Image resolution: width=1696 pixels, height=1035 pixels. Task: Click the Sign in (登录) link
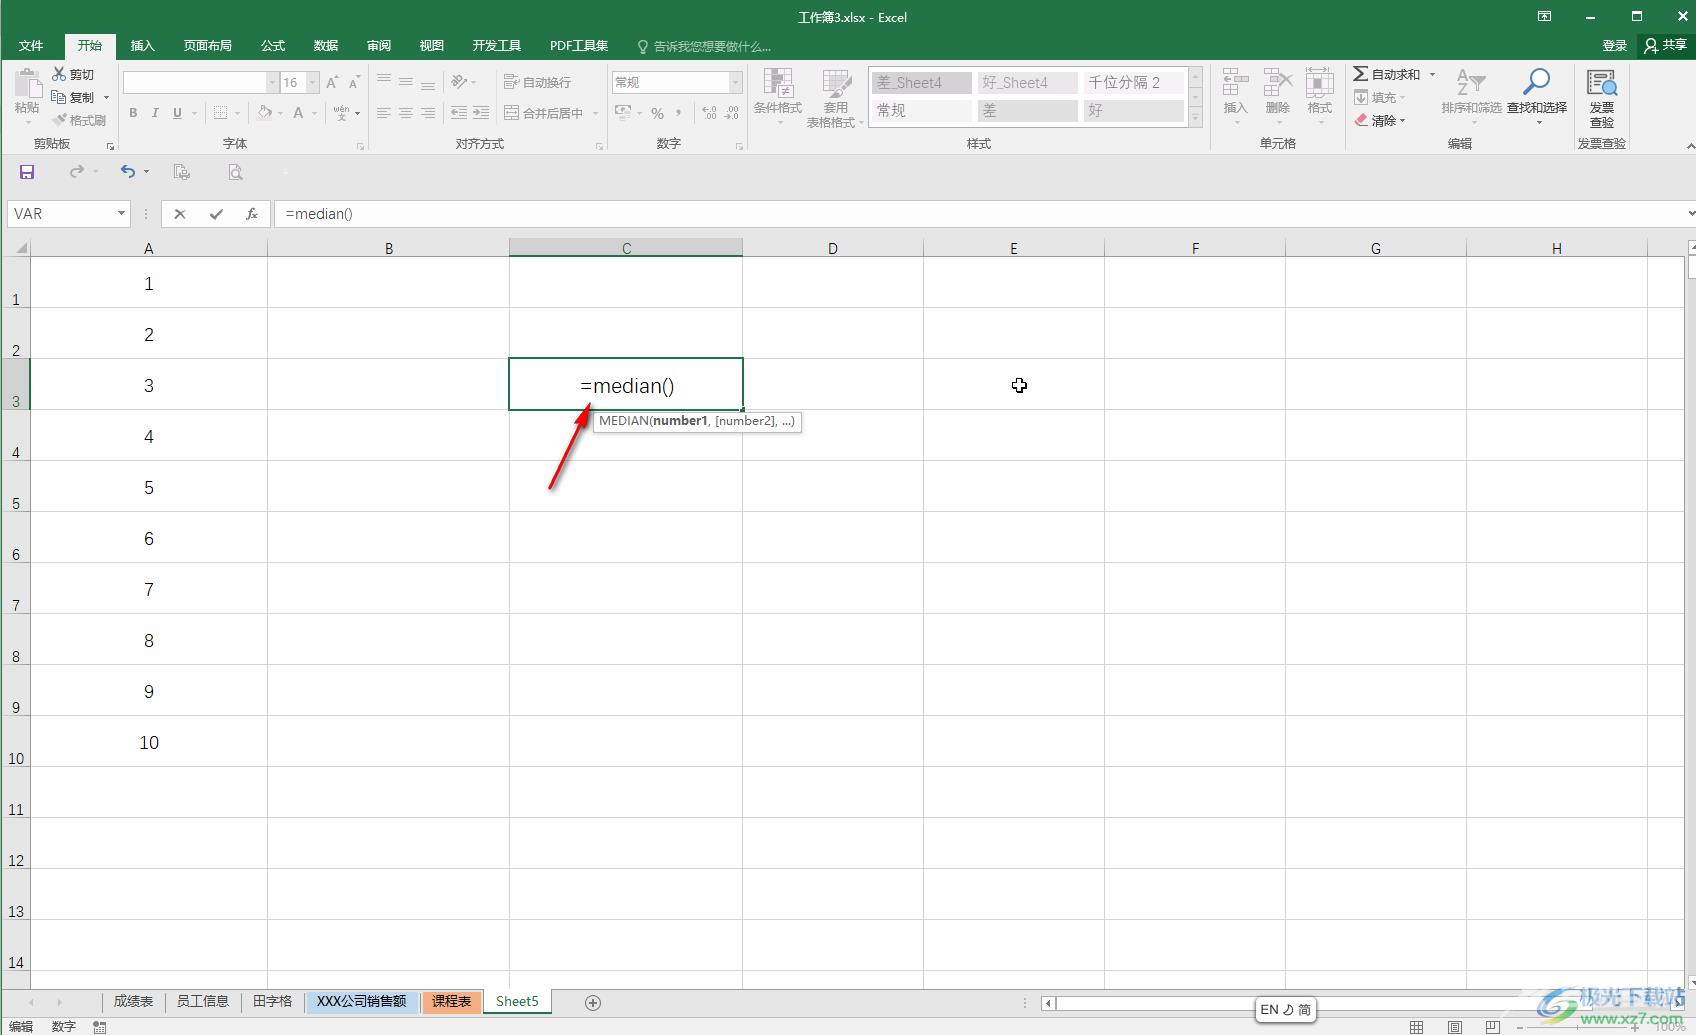click(x=1614, y=45)
